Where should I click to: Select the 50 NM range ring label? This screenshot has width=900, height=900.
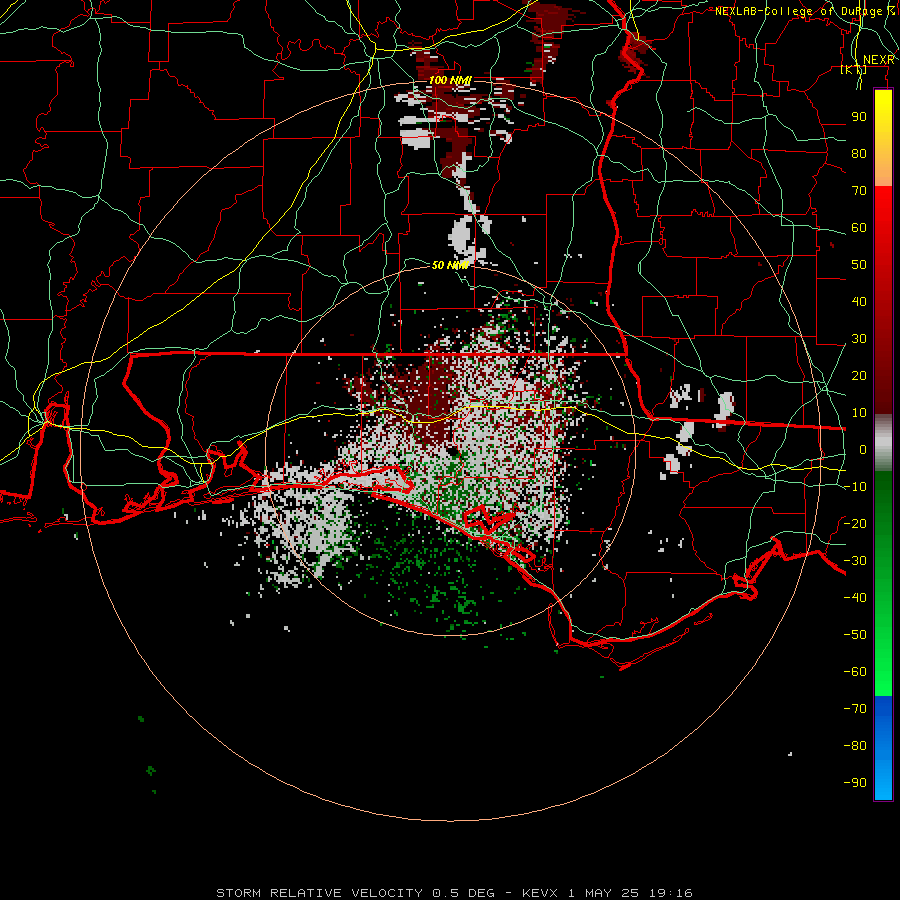coord(450,265)
